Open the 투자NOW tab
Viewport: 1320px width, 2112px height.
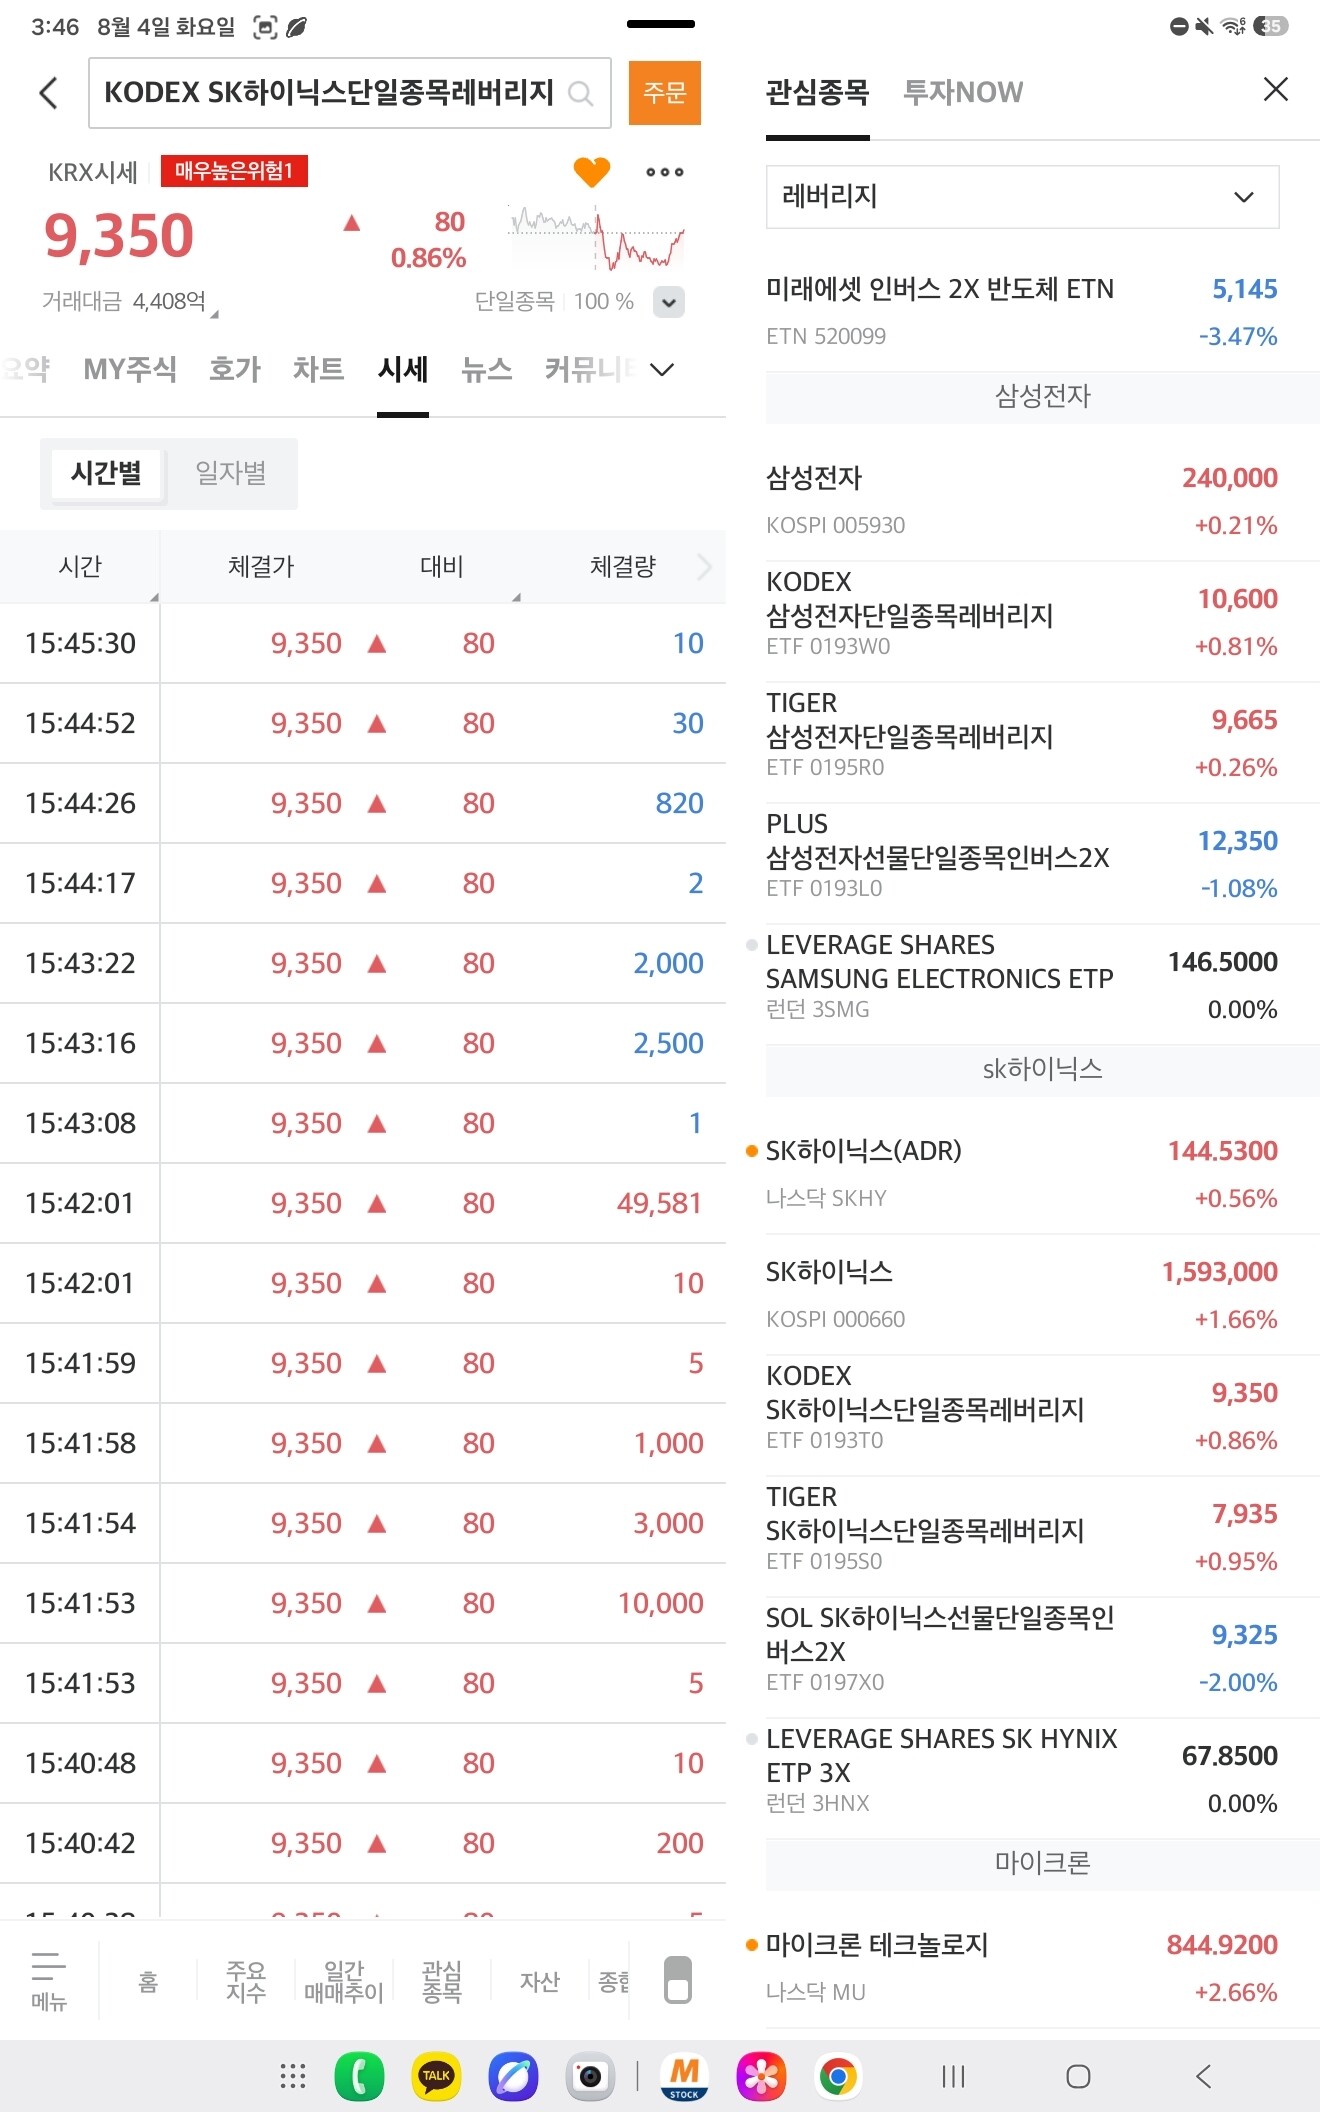[963, 93]
